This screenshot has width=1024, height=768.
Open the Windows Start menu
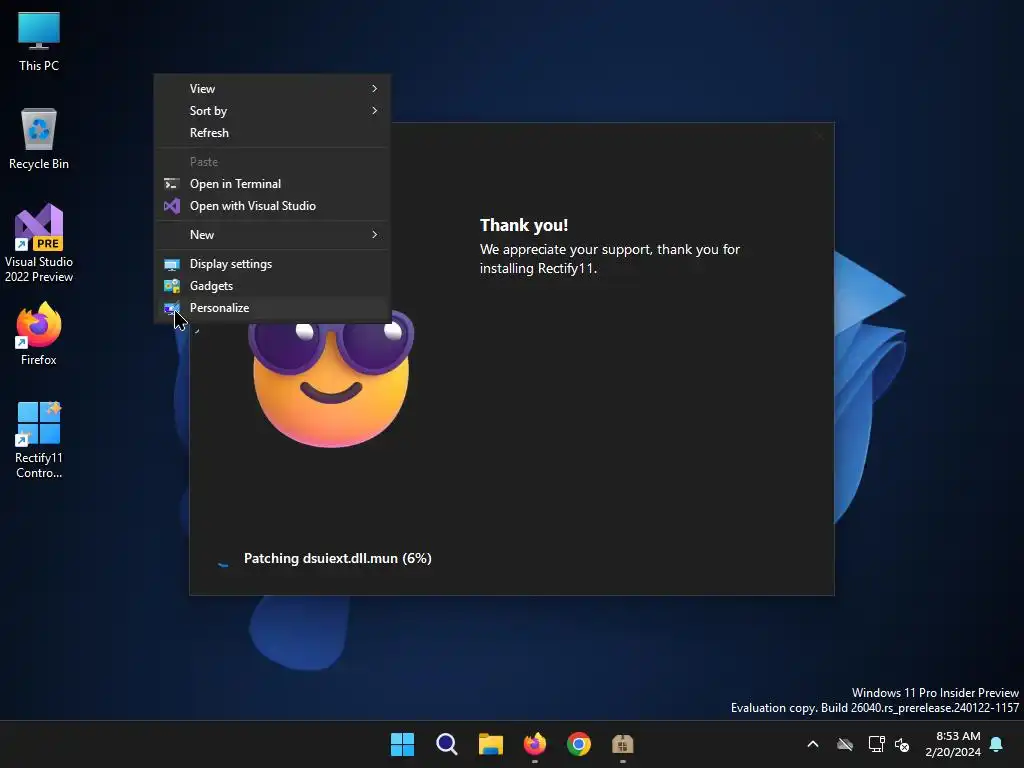pos(402,744)
